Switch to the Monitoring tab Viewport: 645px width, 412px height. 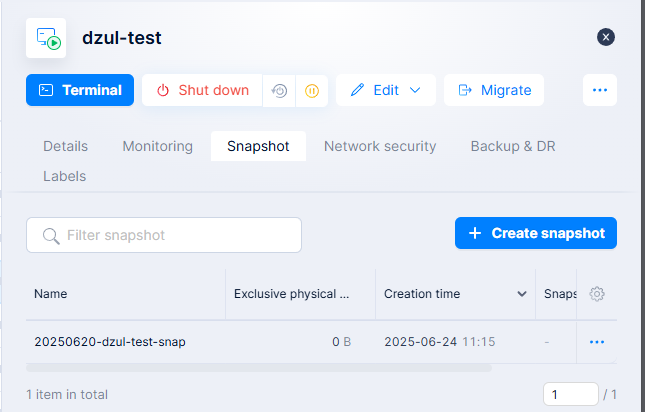click(157, 146)
